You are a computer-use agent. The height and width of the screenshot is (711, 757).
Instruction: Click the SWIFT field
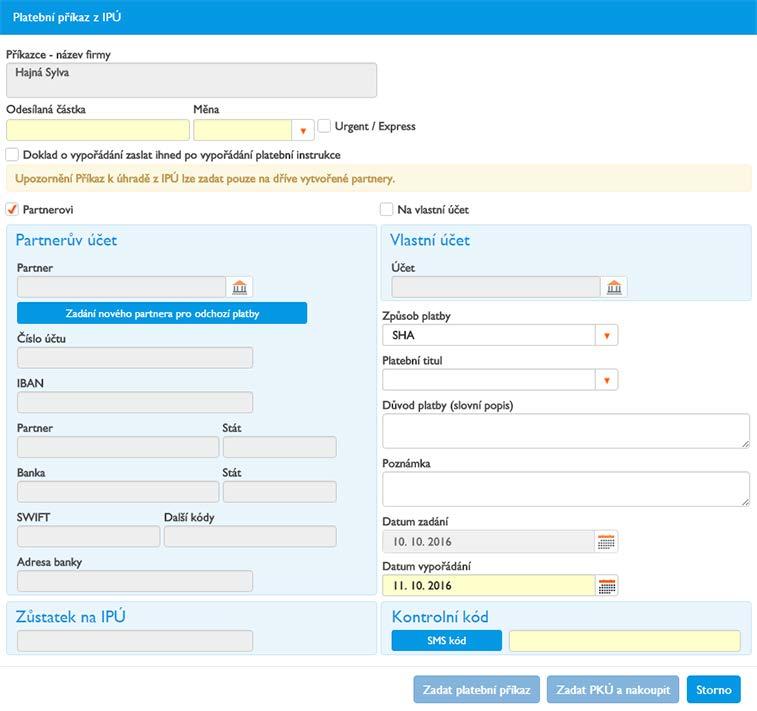[x=88, y=537]
